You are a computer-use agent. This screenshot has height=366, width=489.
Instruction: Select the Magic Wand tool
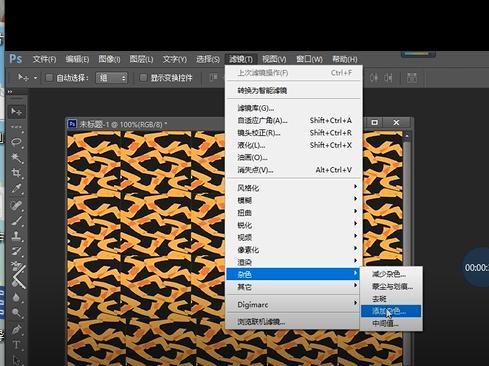[16, 157]
